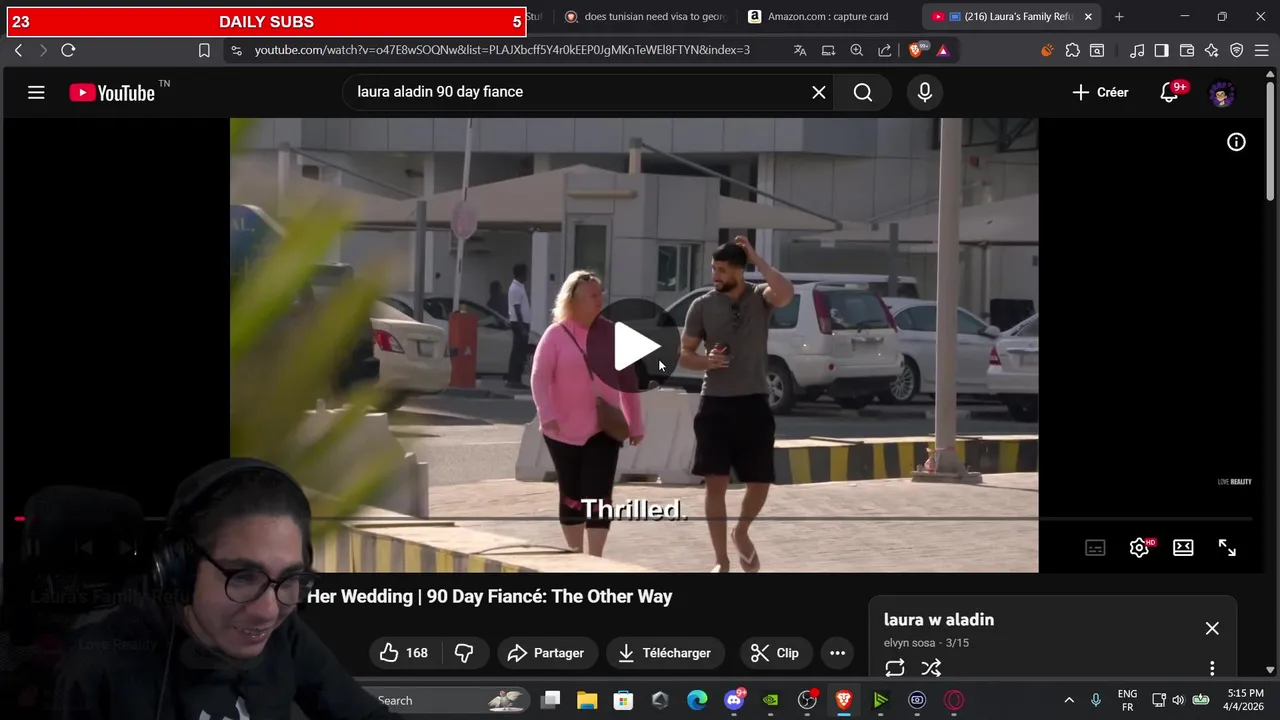Reload the current page
The height and width of the screenshot is (720, 1280).
[68, 50]
